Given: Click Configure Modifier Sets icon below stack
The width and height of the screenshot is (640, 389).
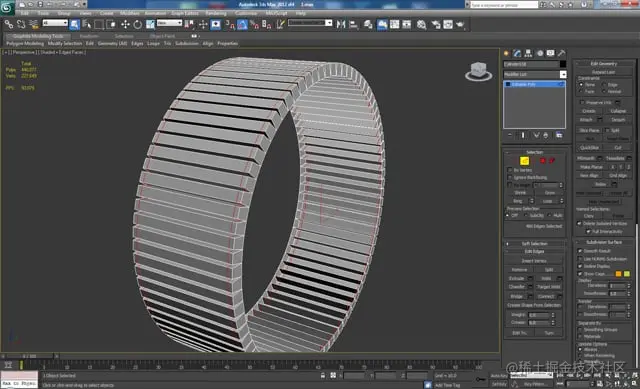Looking at the screenshot, I should [x=559, y=135].
